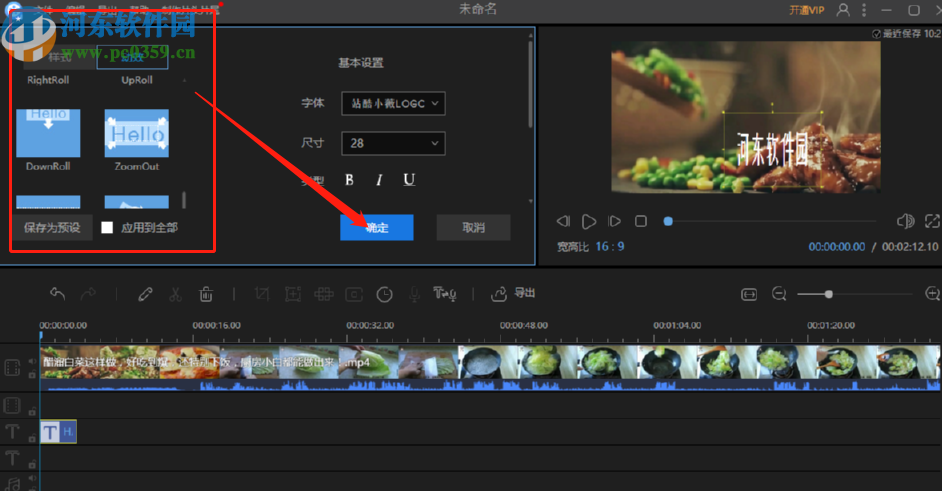Select the mosaic tool in the toolbar
This screenshot has height=491, width=942.
pyautogui.click(x=323, y=294)
